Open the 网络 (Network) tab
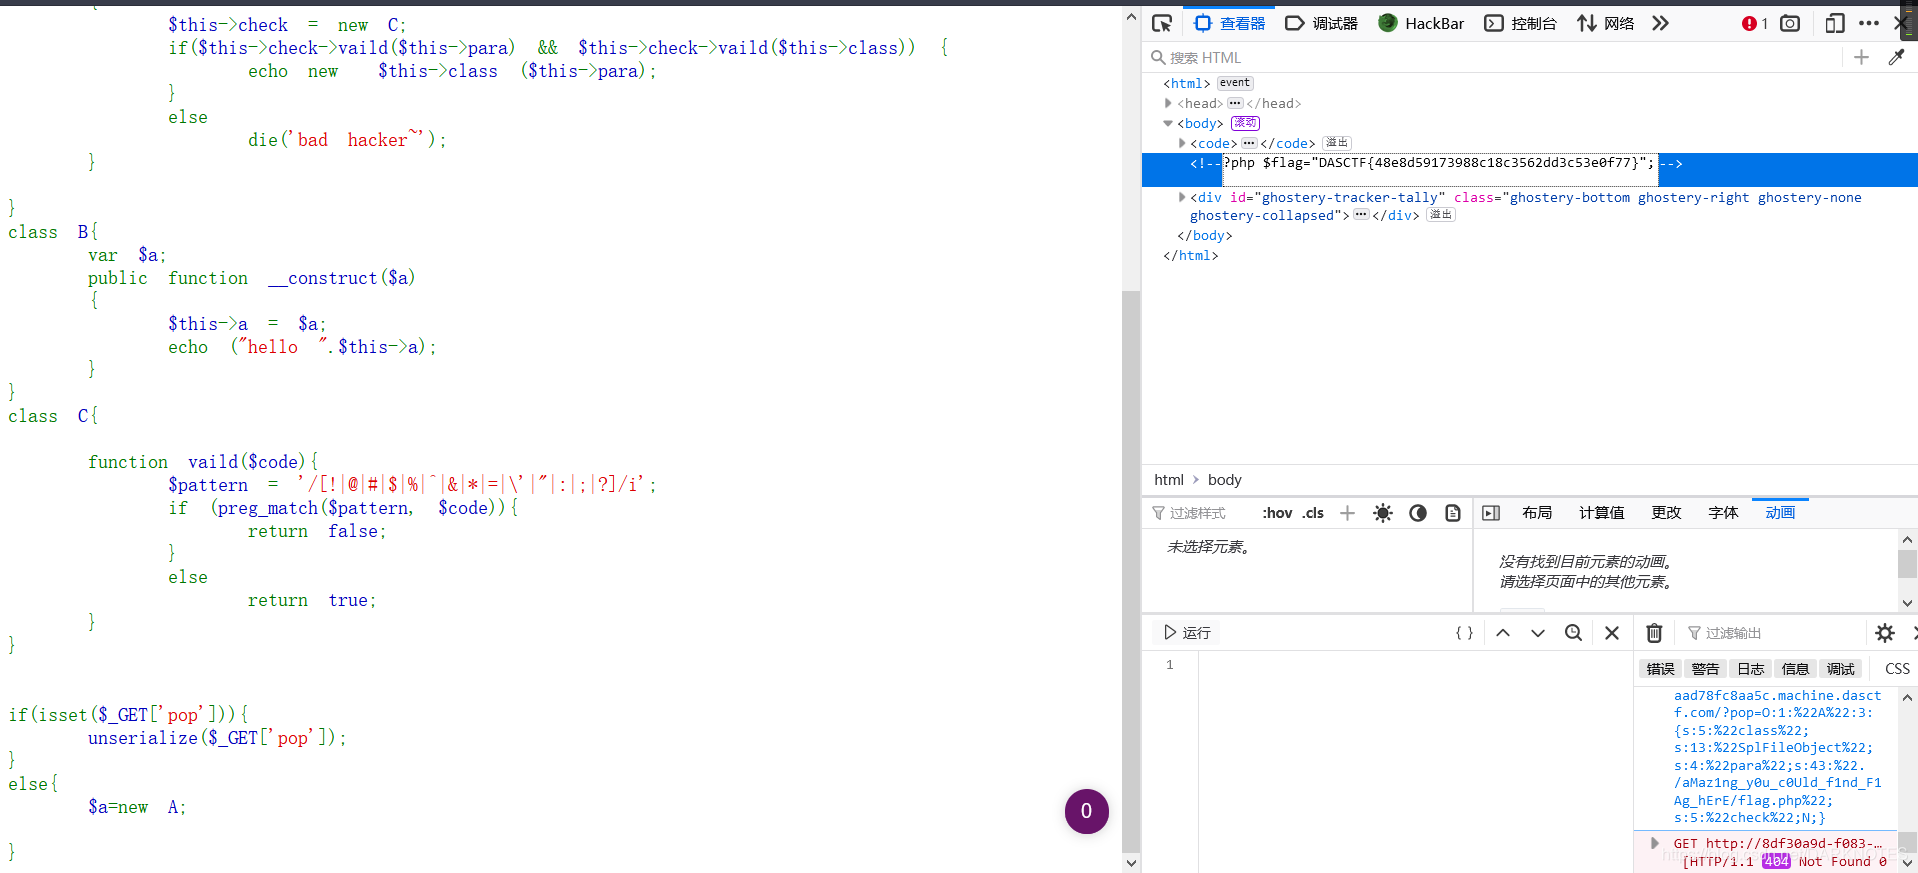The width and height of the screenshot is (1918, 873). [x=1605, y=23]
